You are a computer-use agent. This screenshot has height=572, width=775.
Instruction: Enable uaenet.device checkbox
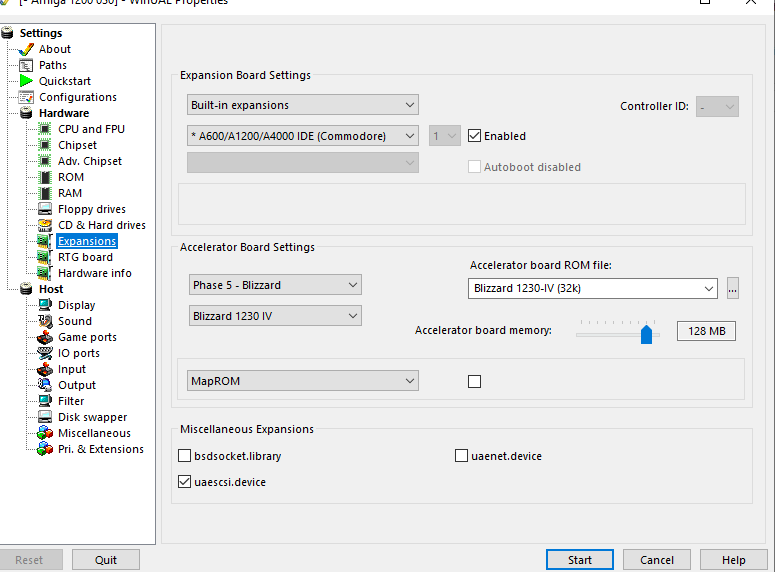click(x=461, y=456)
